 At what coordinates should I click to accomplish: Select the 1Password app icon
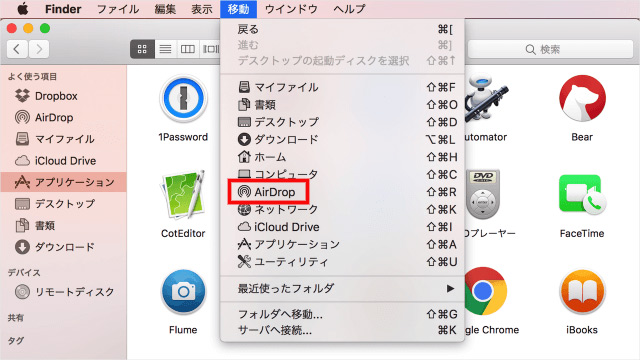[x=183, y=99]
